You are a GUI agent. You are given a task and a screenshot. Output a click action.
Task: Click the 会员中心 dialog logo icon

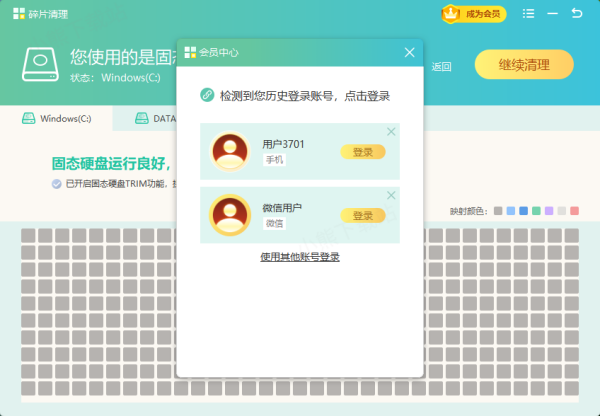pos(190,52)
